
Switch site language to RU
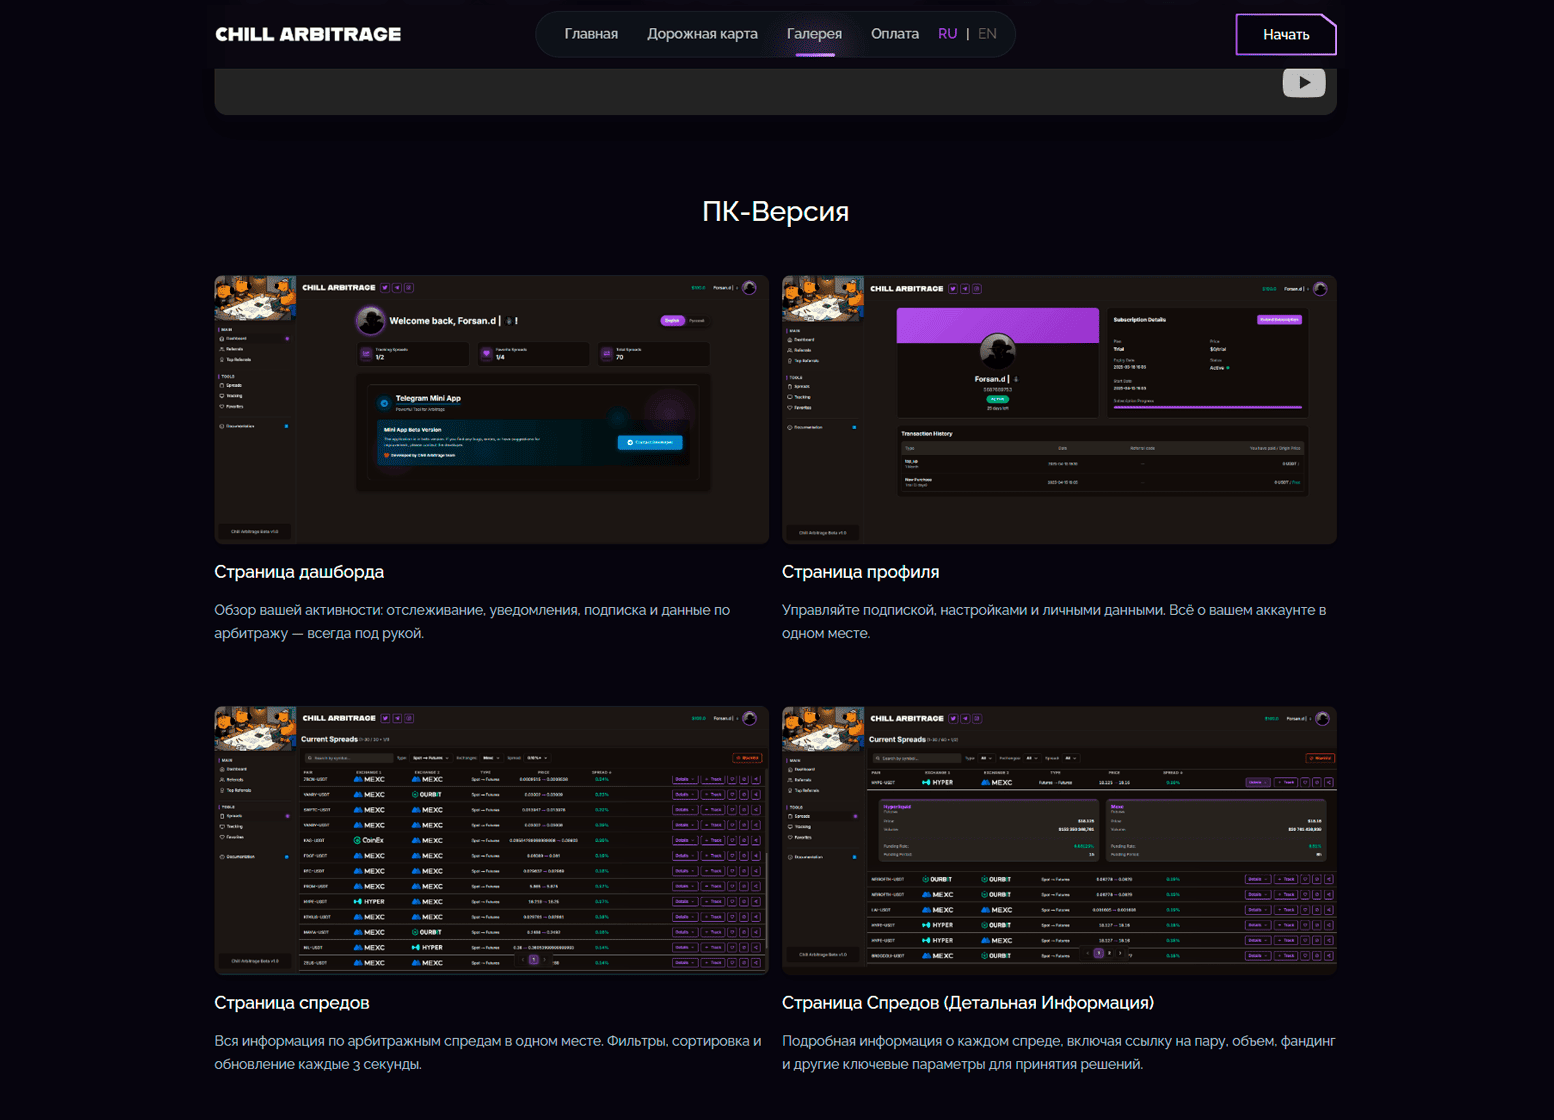click(947, 34)
